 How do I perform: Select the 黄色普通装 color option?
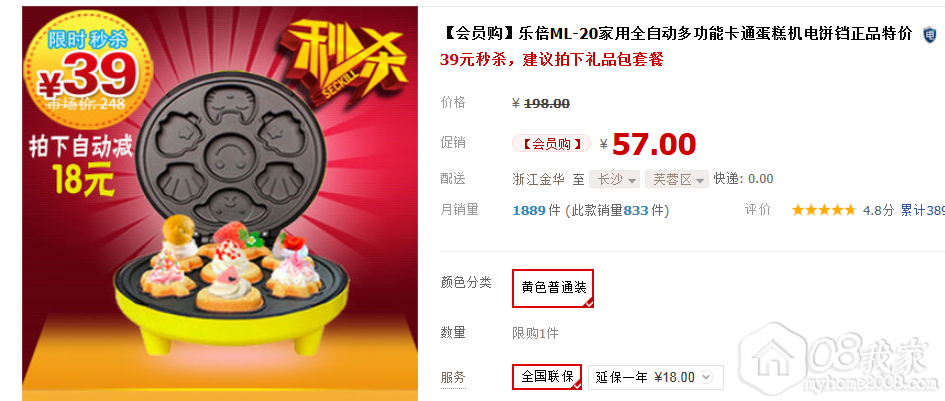tap(553, 288)
